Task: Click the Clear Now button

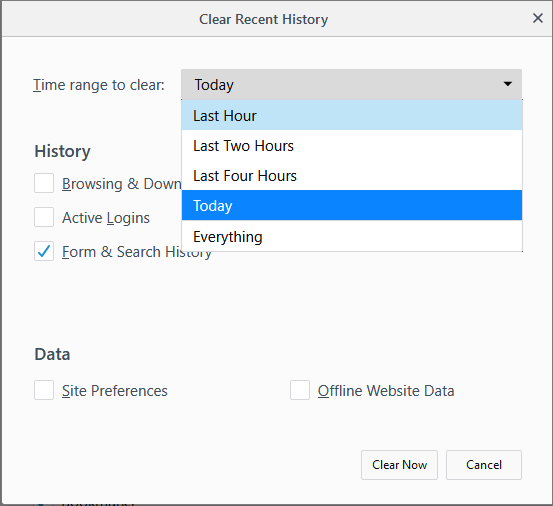Action: click(399, 465)
